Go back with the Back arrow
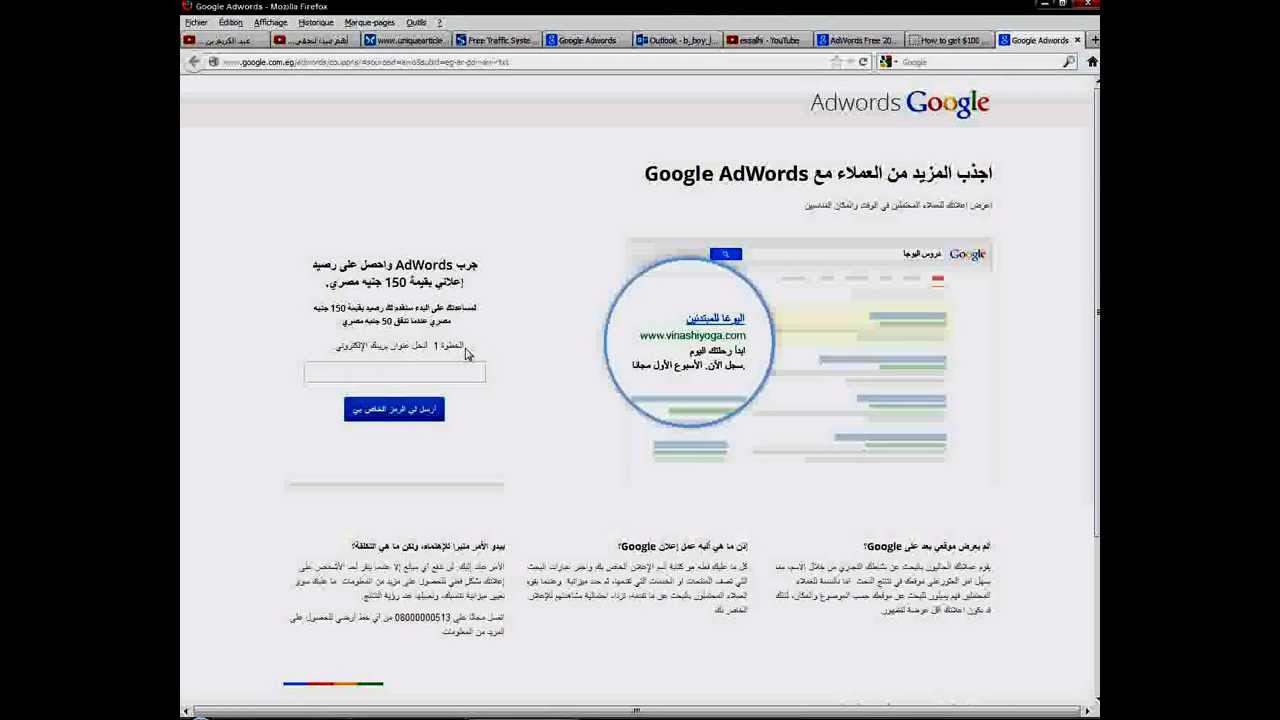 [x=194, y=62]
